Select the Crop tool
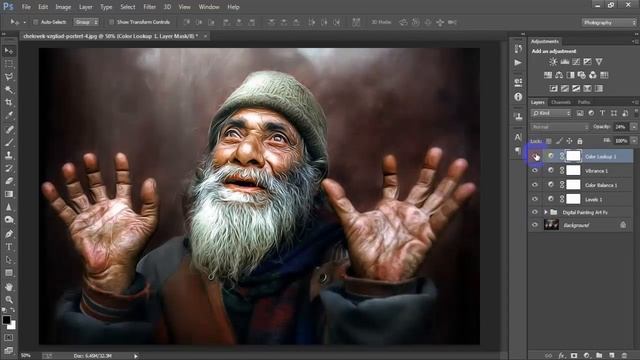Viewport: 640px width, 360px height. [9, 102]
